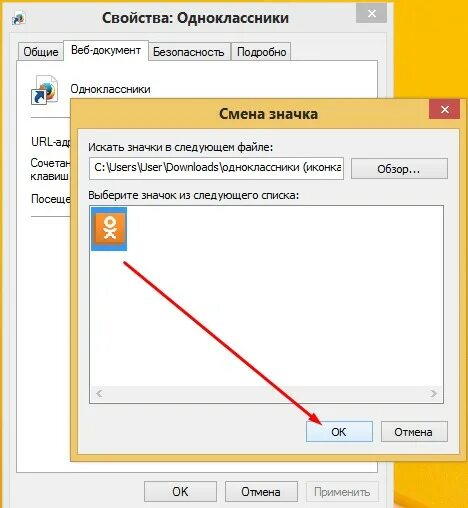Screen dimensions: 468x508
Task: Click left arrow of icon list scrollbar
Action: 99,394
